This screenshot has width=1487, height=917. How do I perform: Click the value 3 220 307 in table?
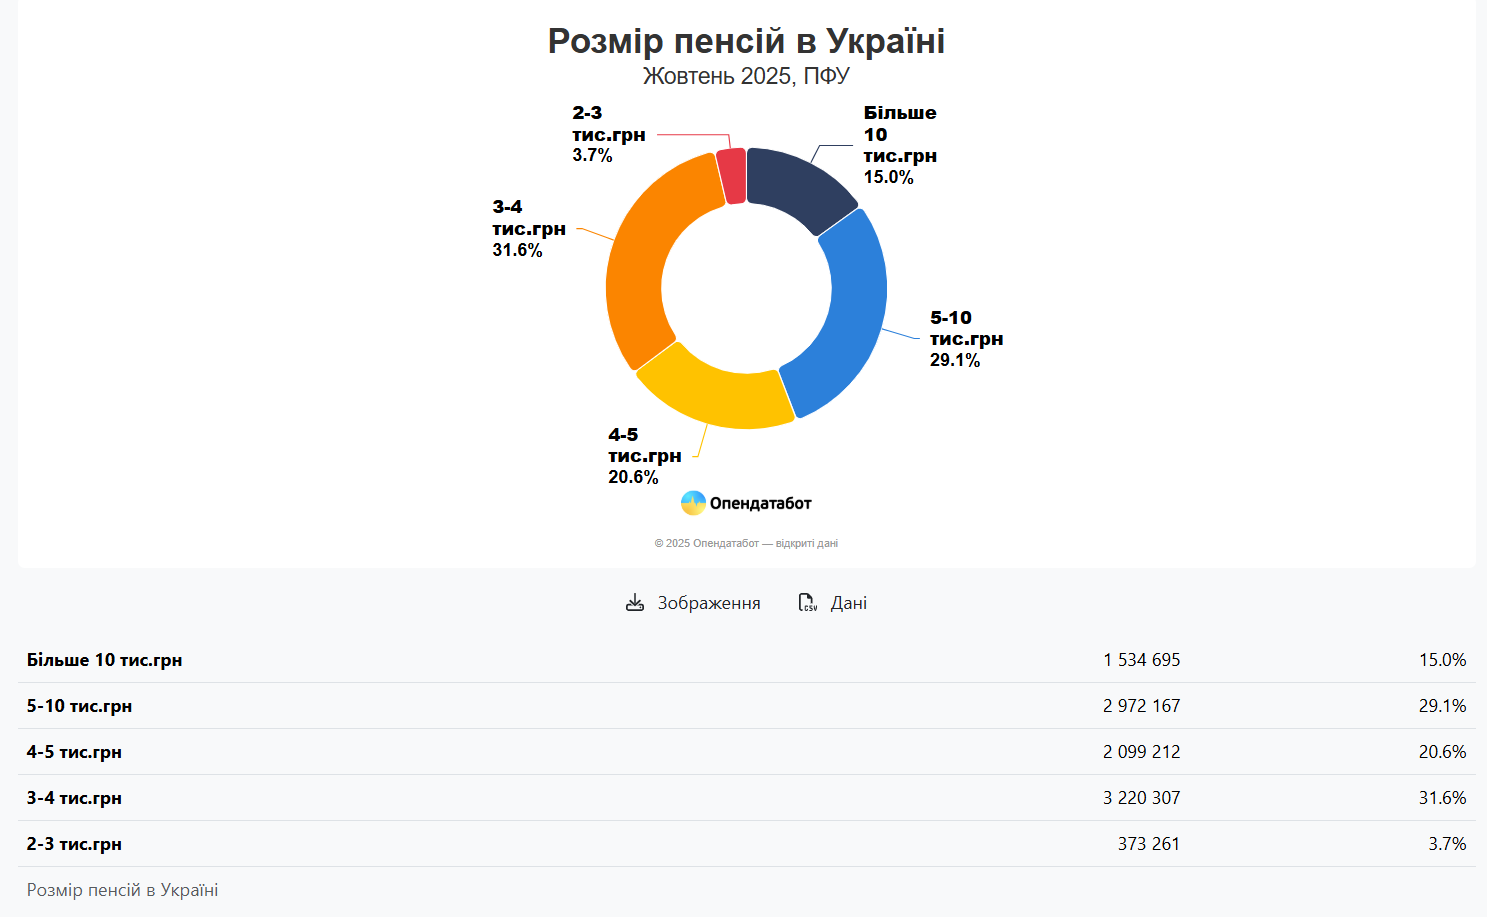coord(1141,798)
